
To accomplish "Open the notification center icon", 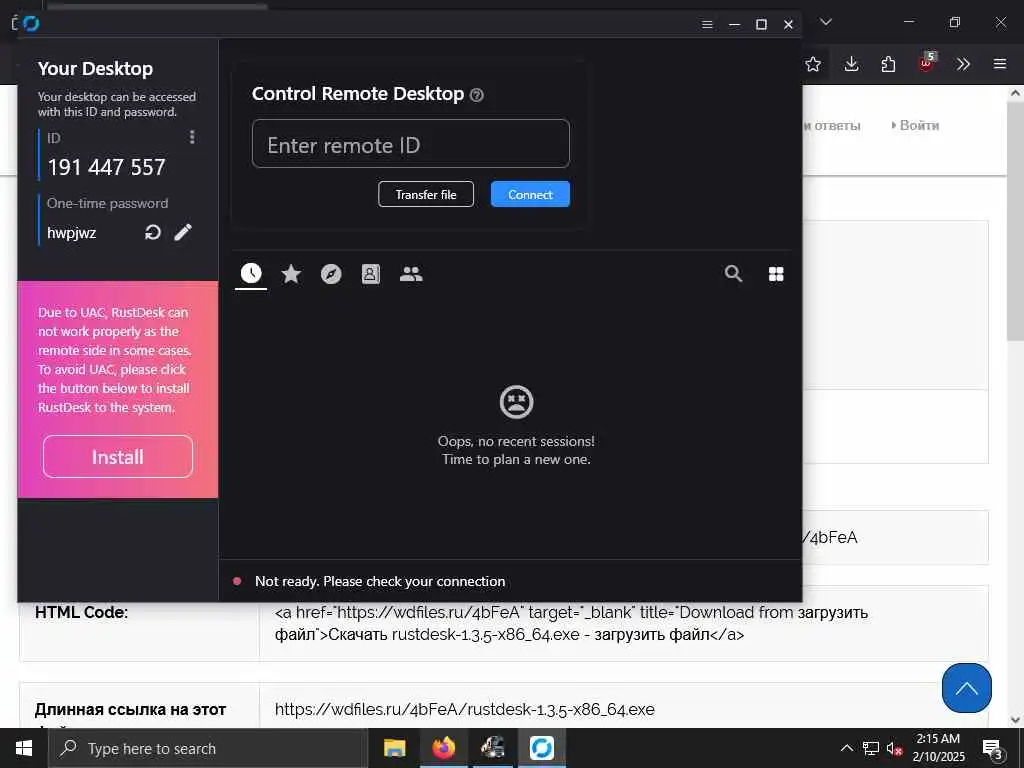I will coord(992,749).
